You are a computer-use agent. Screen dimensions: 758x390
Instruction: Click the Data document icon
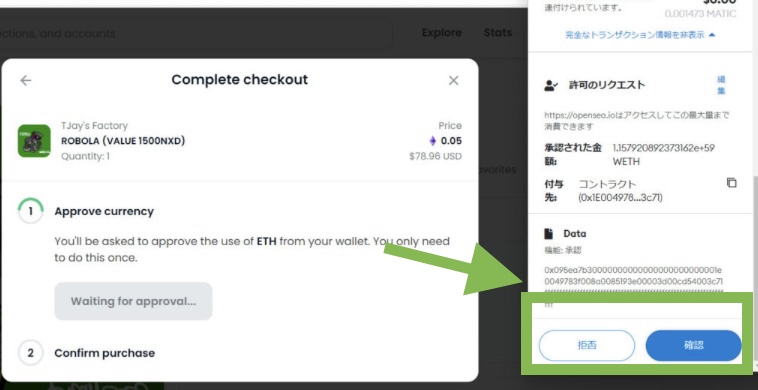point(549,234)
